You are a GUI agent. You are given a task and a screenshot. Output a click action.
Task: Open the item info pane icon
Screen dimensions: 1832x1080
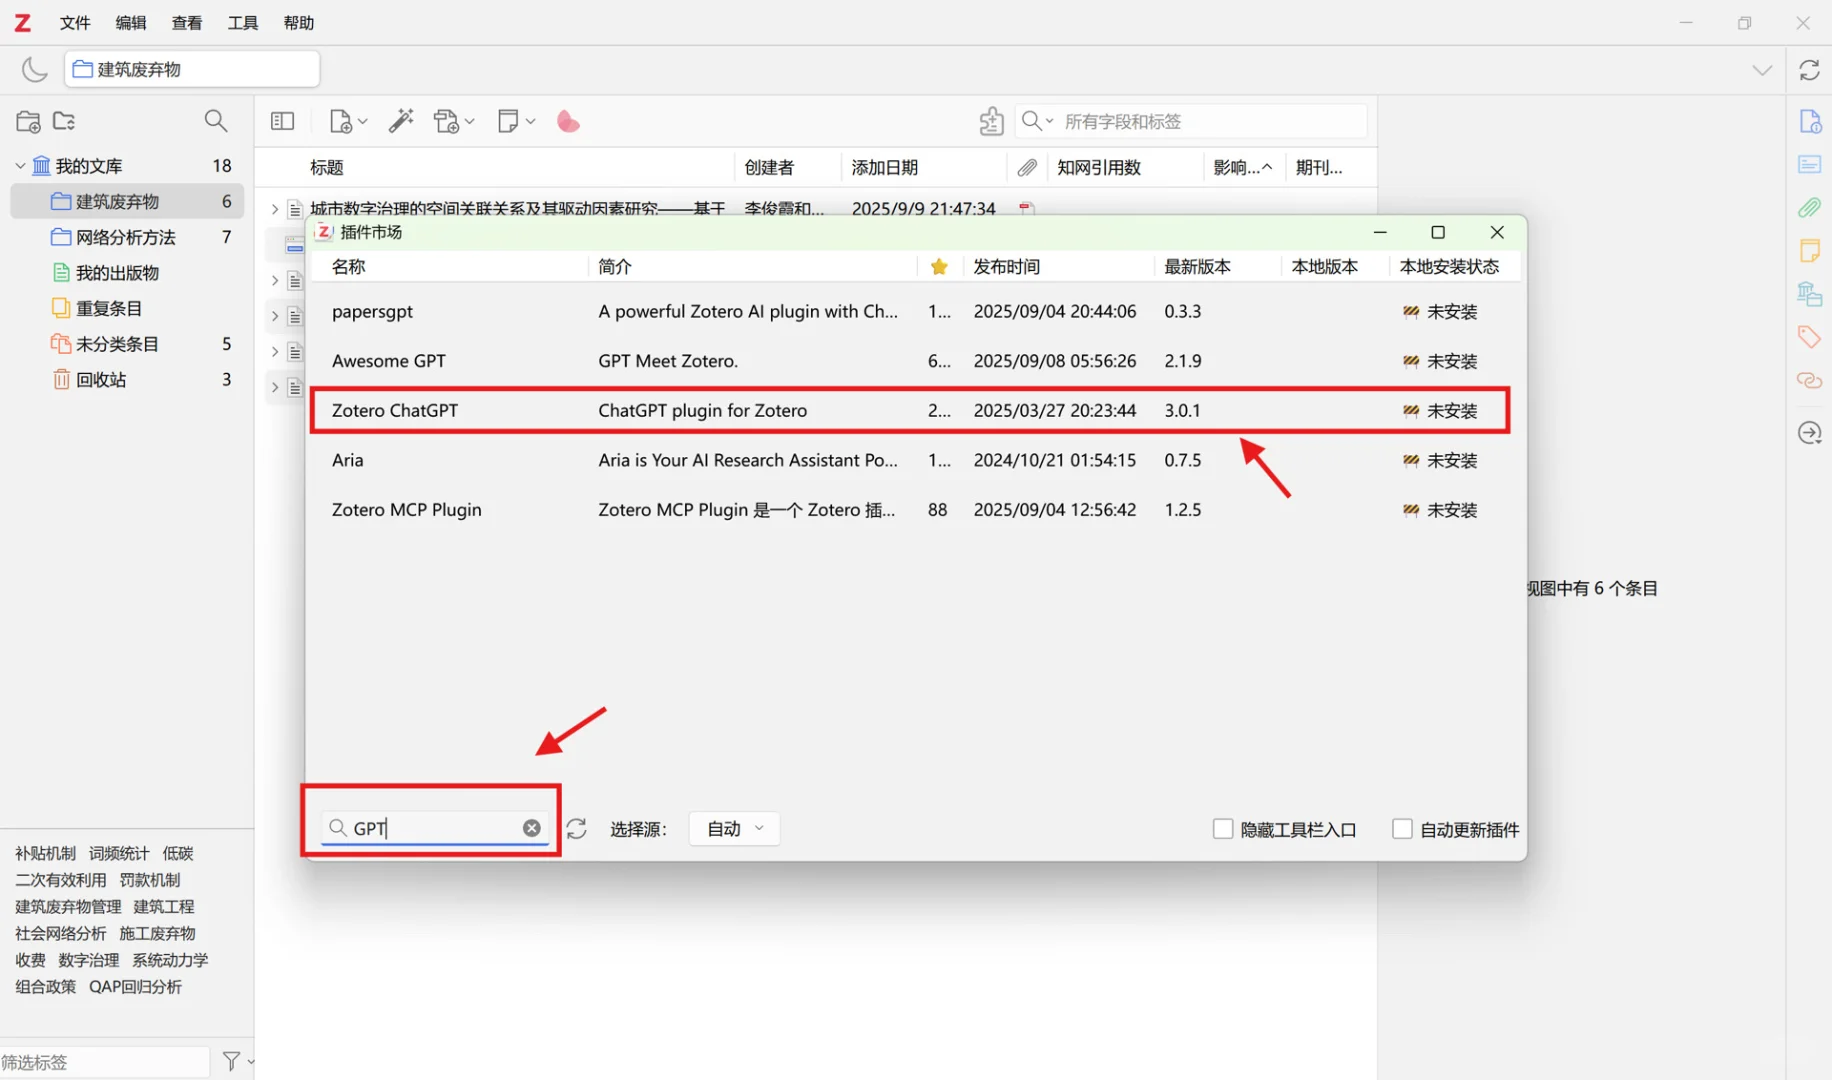[1809, 121]
